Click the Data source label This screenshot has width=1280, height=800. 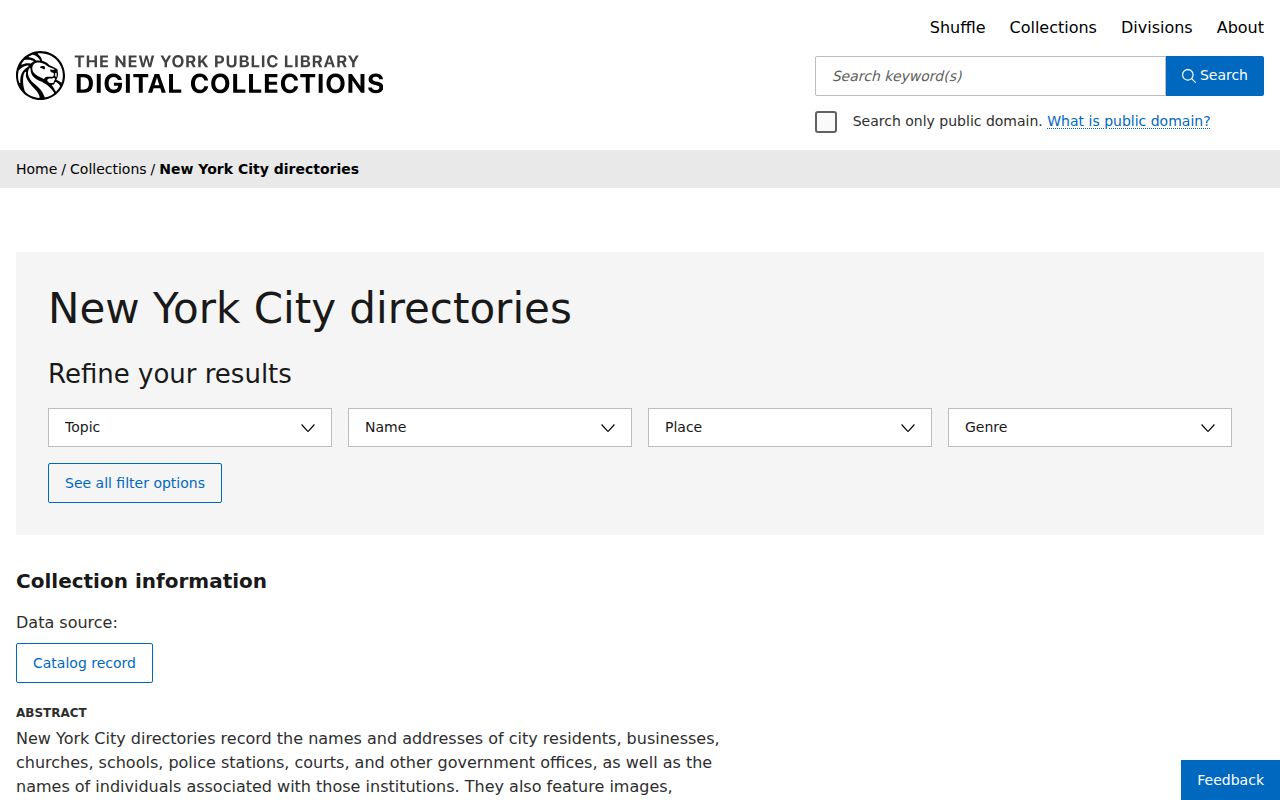click(x=66, y=622)
